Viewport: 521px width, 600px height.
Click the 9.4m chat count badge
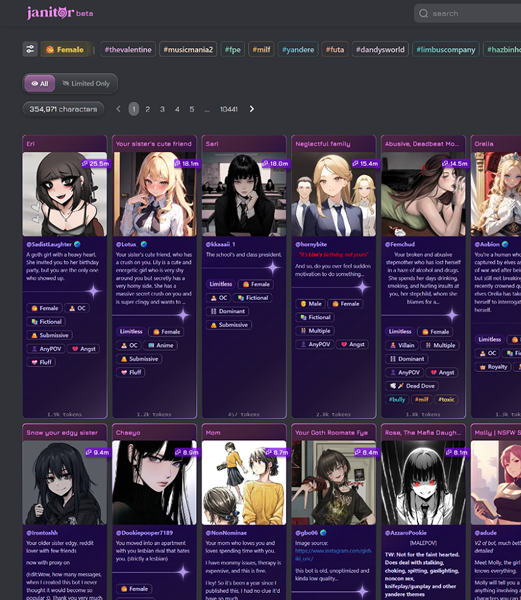pos(98,452)
